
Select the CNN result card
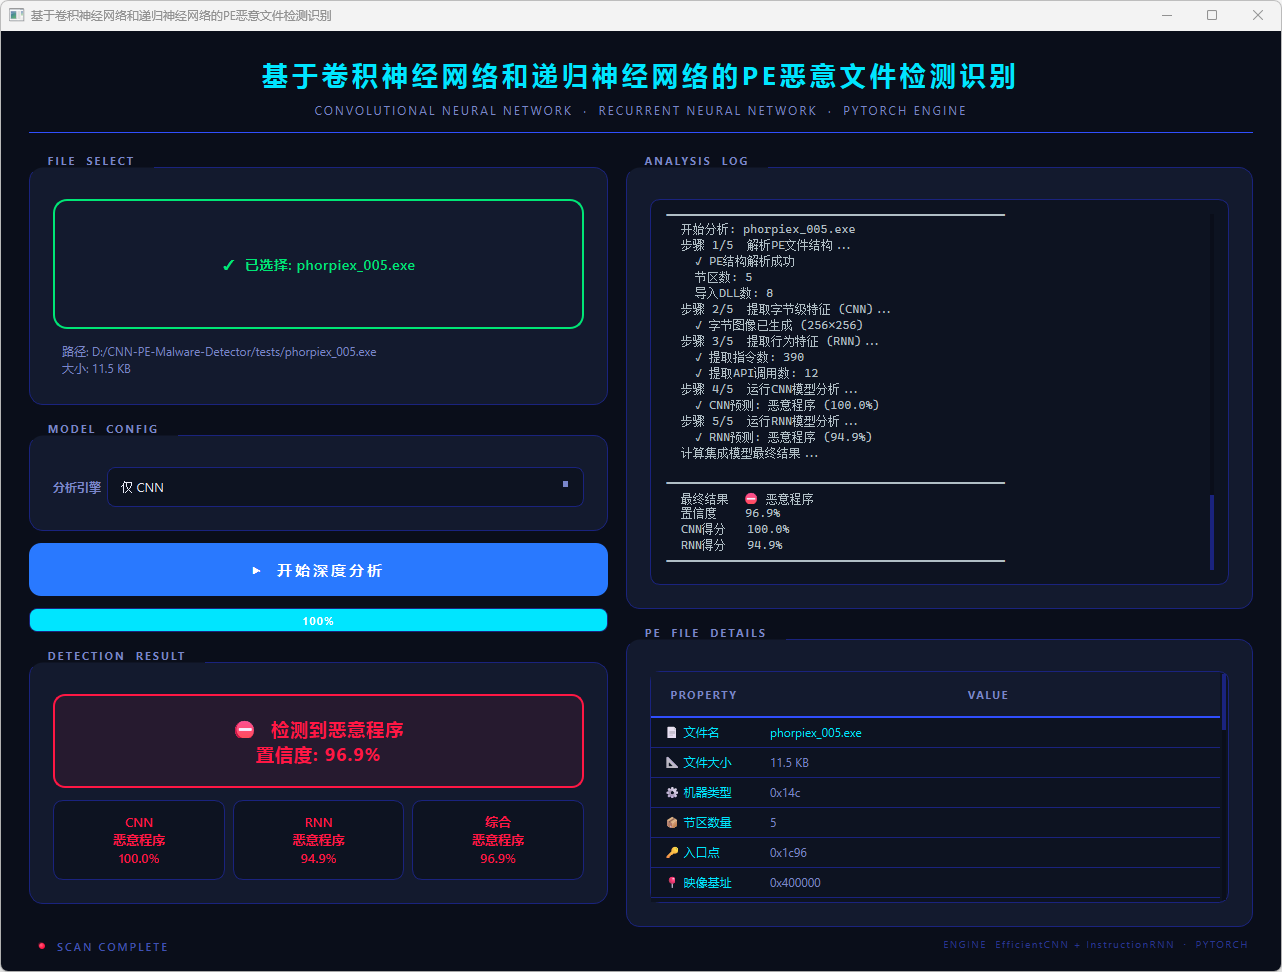(x=139, y=840)
